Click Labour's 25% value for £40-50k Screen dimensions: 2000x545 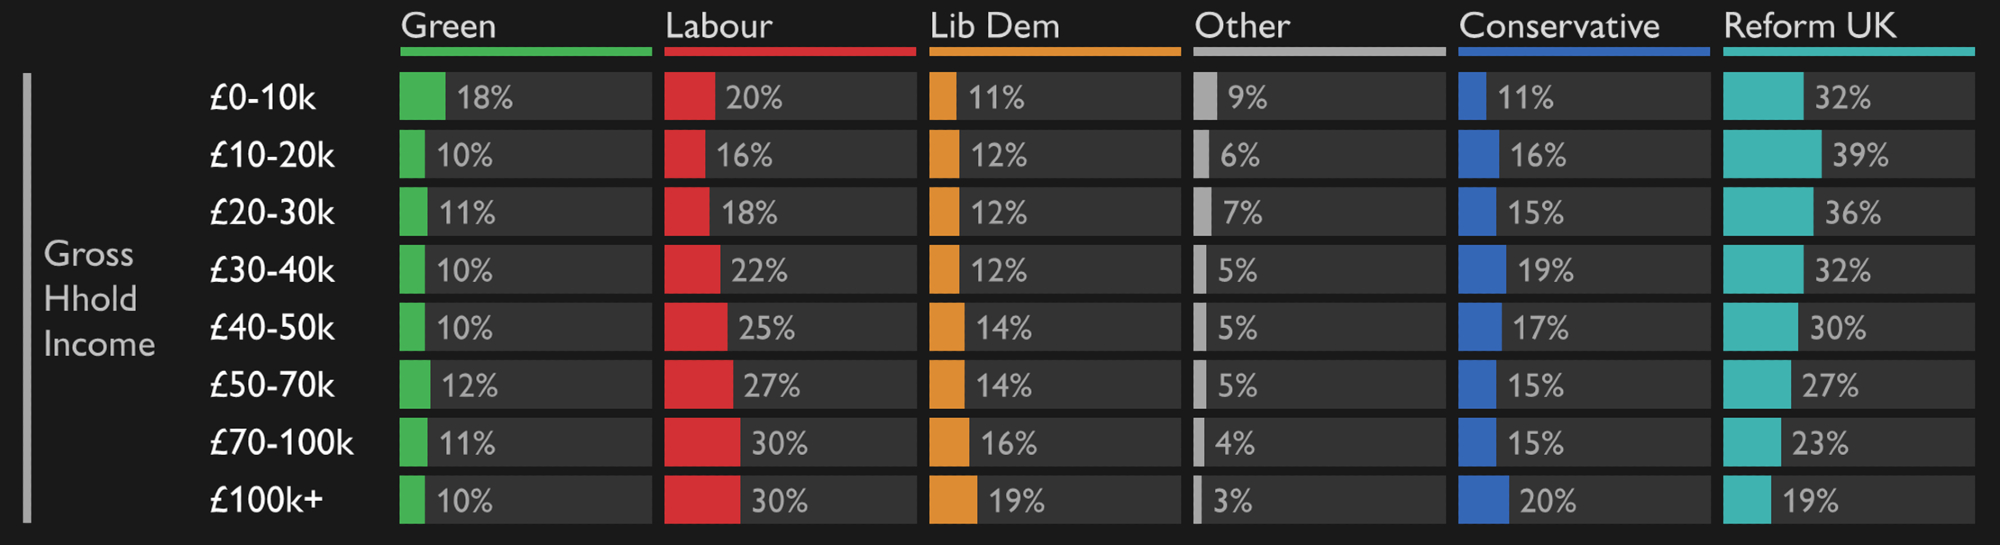pyautogui.click(x=766, y=328)
